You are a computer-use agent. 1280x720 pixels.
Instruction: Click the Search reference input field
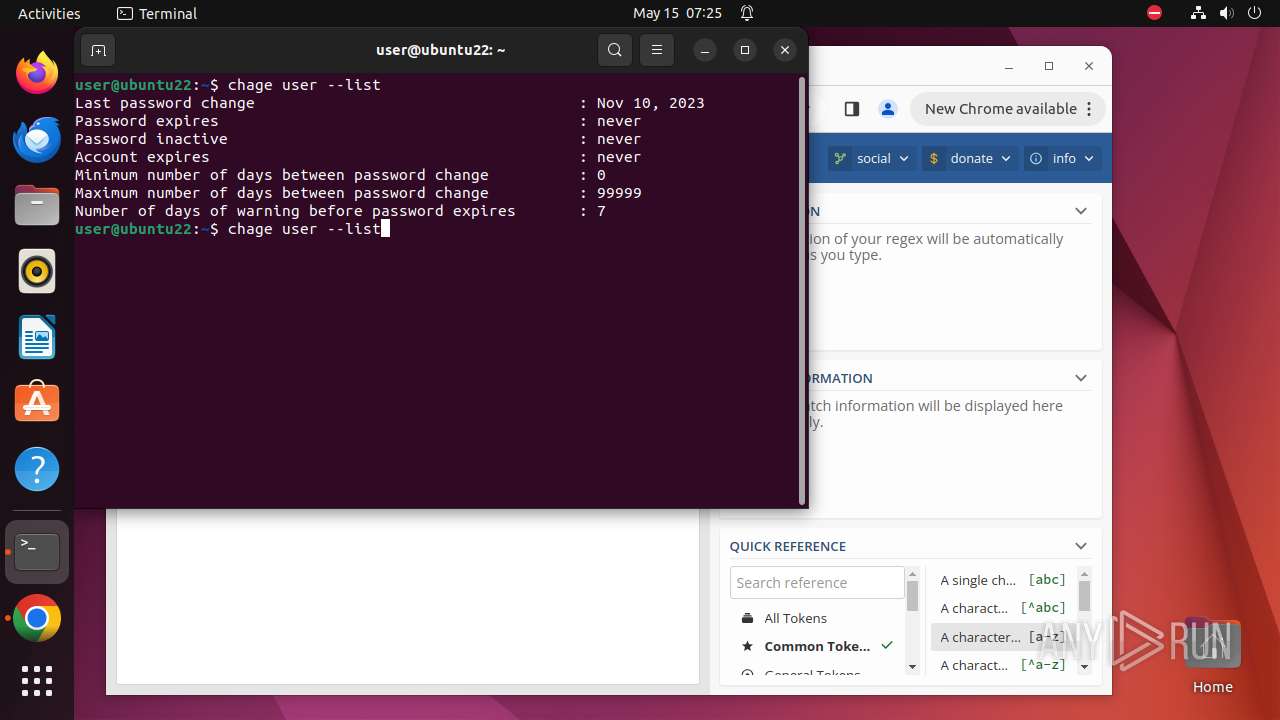click(x=817, y=582)
